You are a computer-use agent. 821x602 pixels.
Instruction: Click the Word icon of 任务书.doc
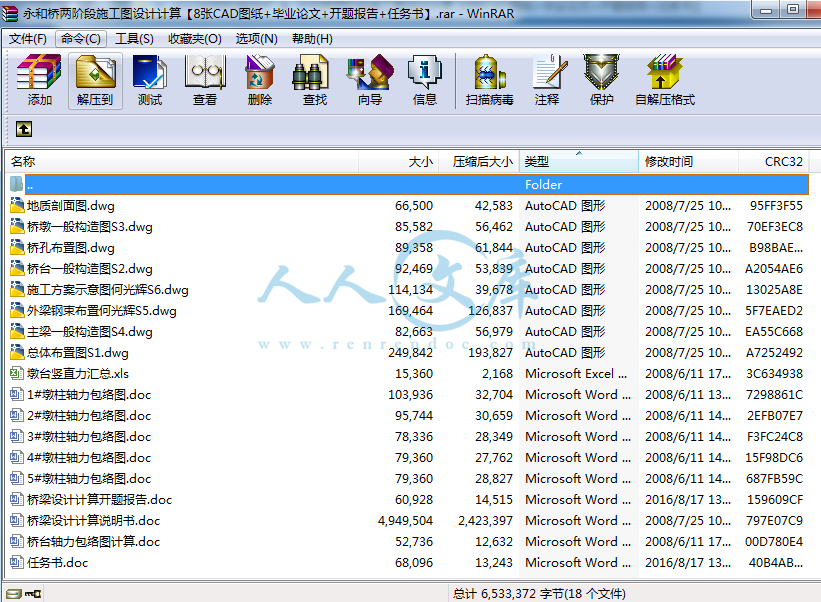click(x=17, y=562)
